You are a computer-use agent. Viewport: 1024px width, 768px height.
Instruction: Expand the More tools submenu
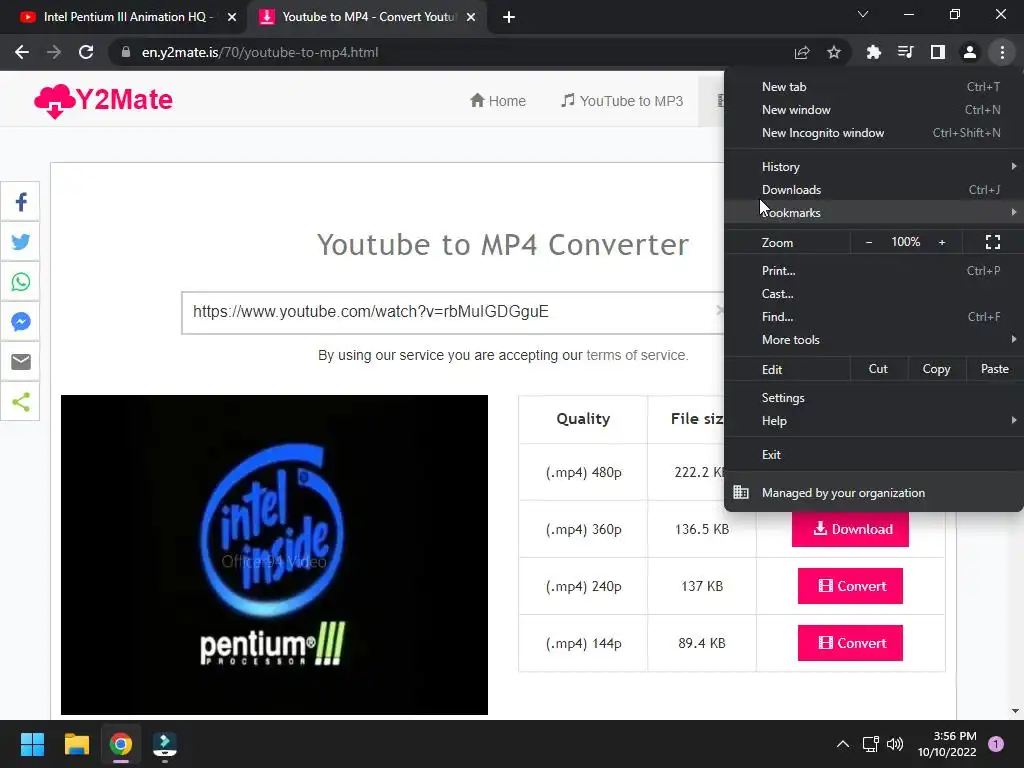click(x=874, y=340)
